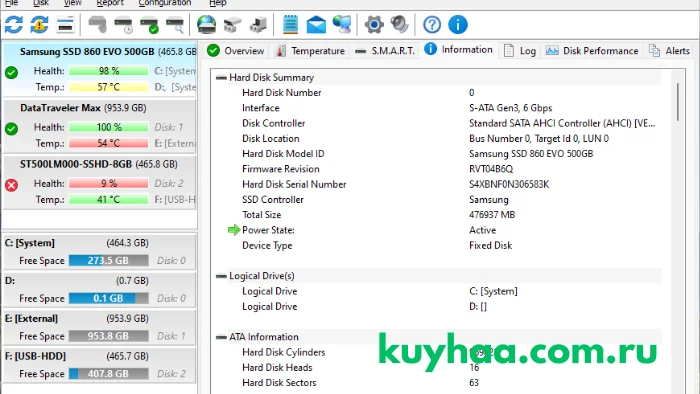This screenshot has height=394, width=700.
Task: Click the two gray disks toolbar icon
Action: (232, 25)
